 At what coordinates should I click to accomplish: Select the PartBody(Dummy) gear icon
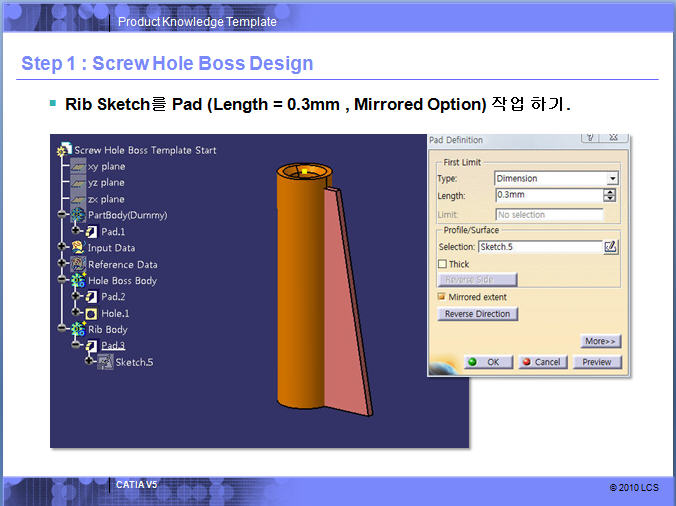point(78,215)
